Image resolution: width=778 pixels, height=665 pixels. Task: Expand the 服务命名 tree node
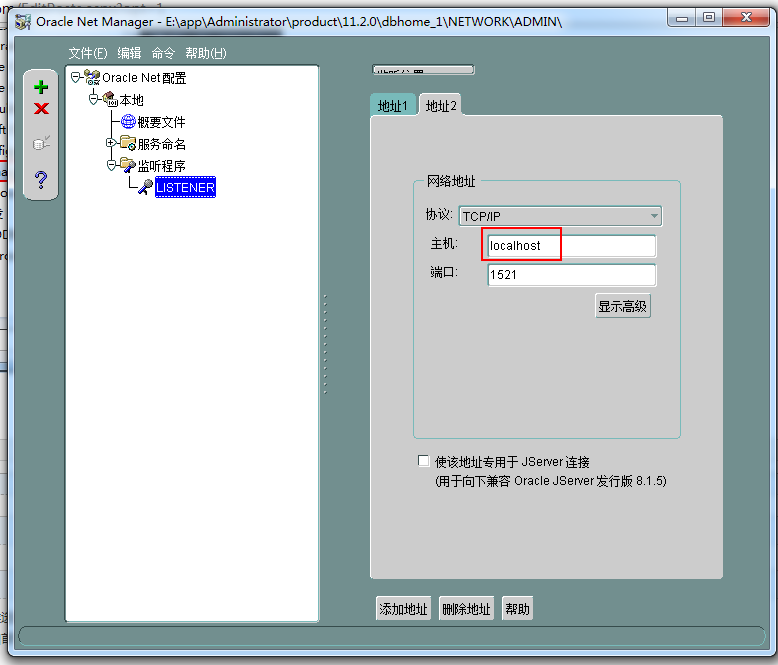tap(111, 143)
